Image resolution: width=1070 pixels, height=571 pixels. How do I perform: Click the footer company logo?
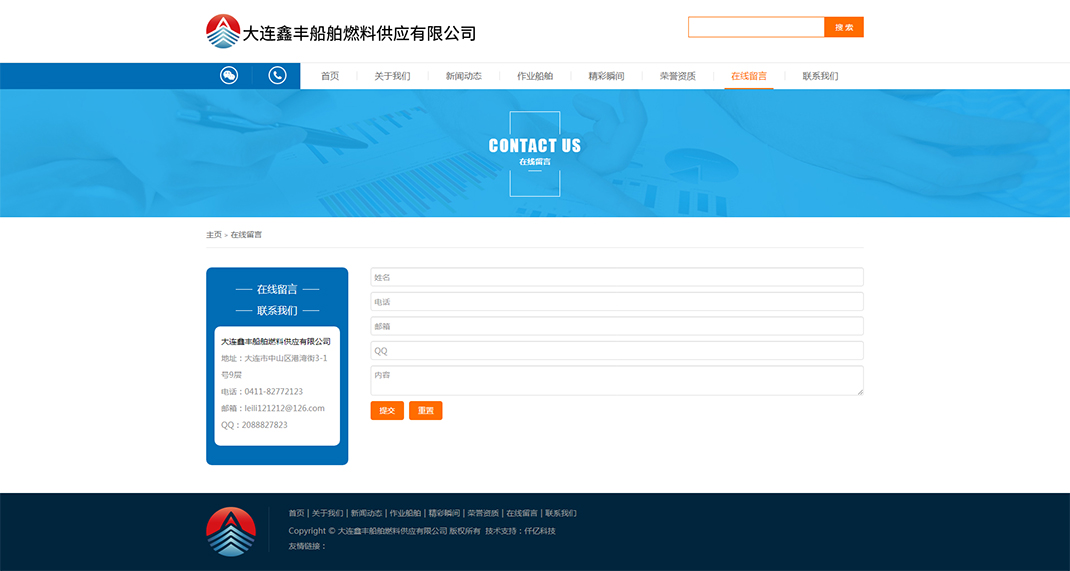[x=231, y=531]
